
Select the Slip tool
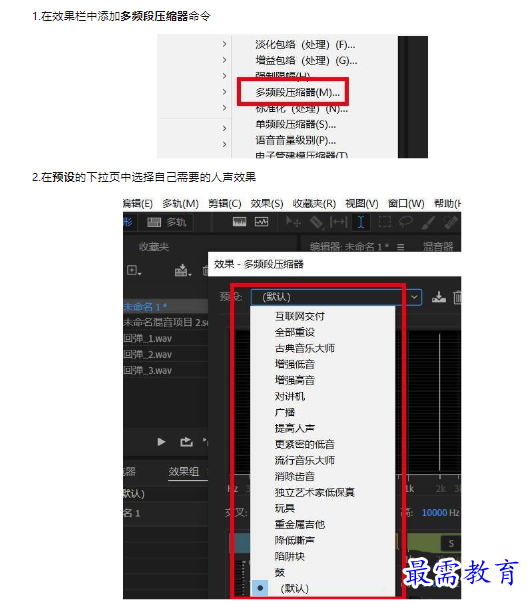[x=339, y=222]
